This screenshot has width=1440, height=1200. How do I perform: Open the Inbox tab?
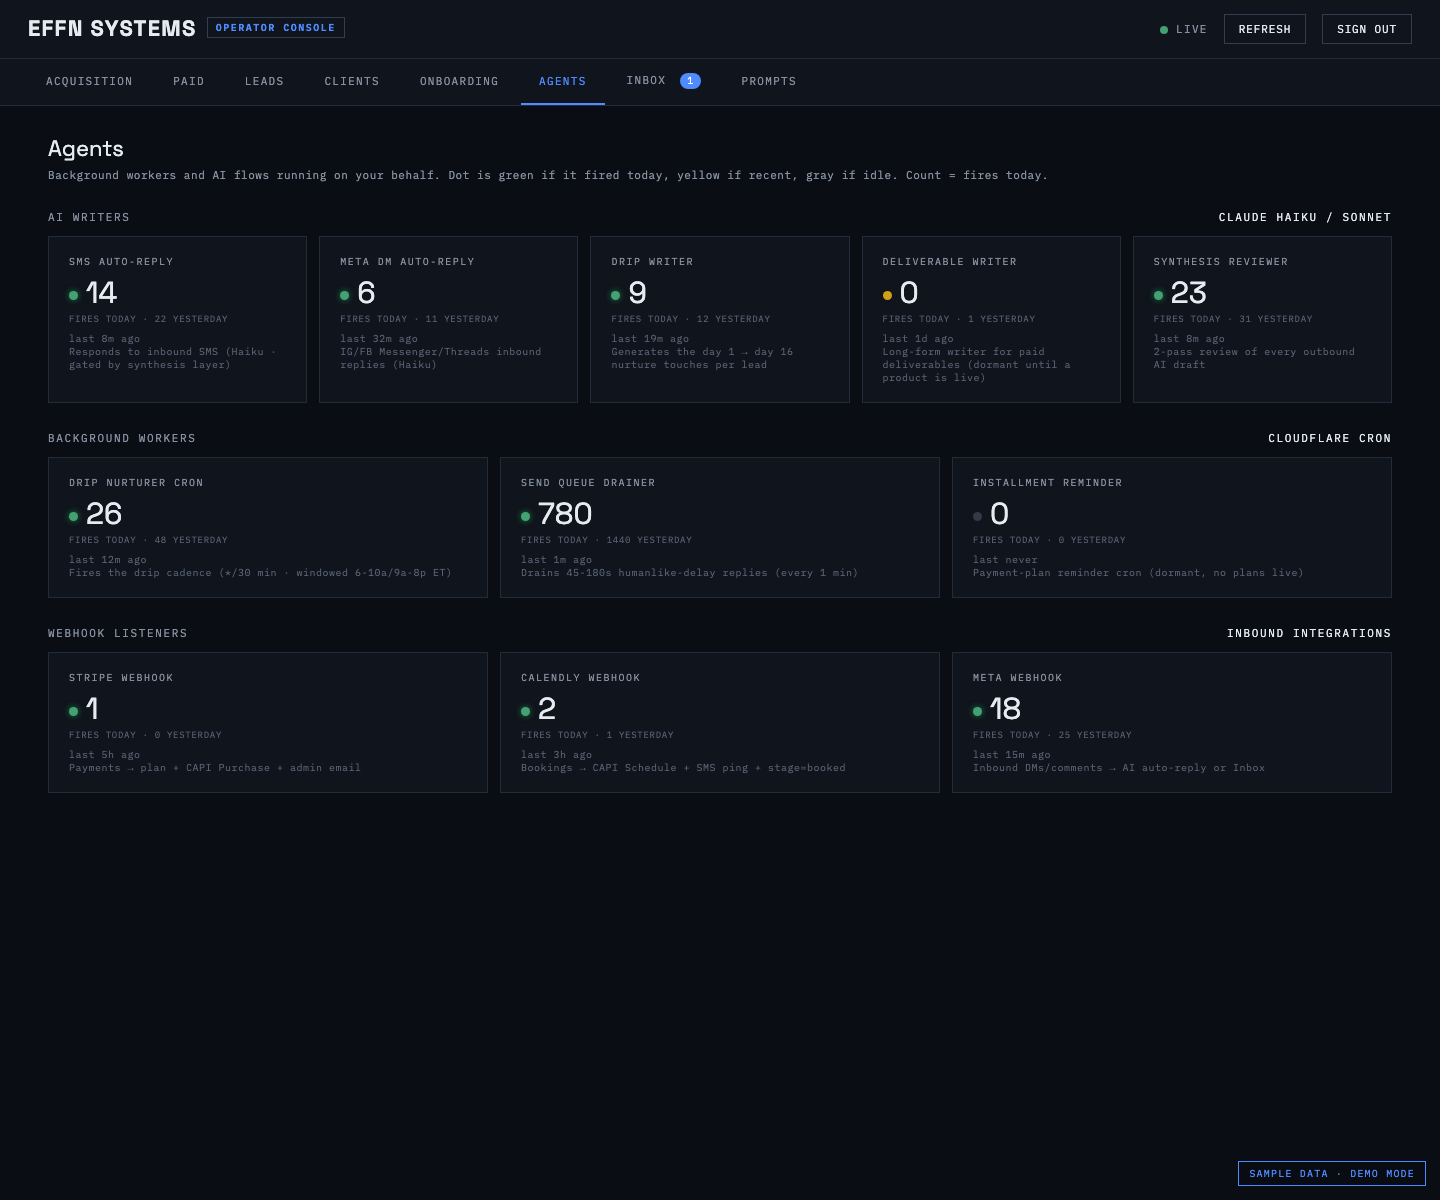pos(663,81)
